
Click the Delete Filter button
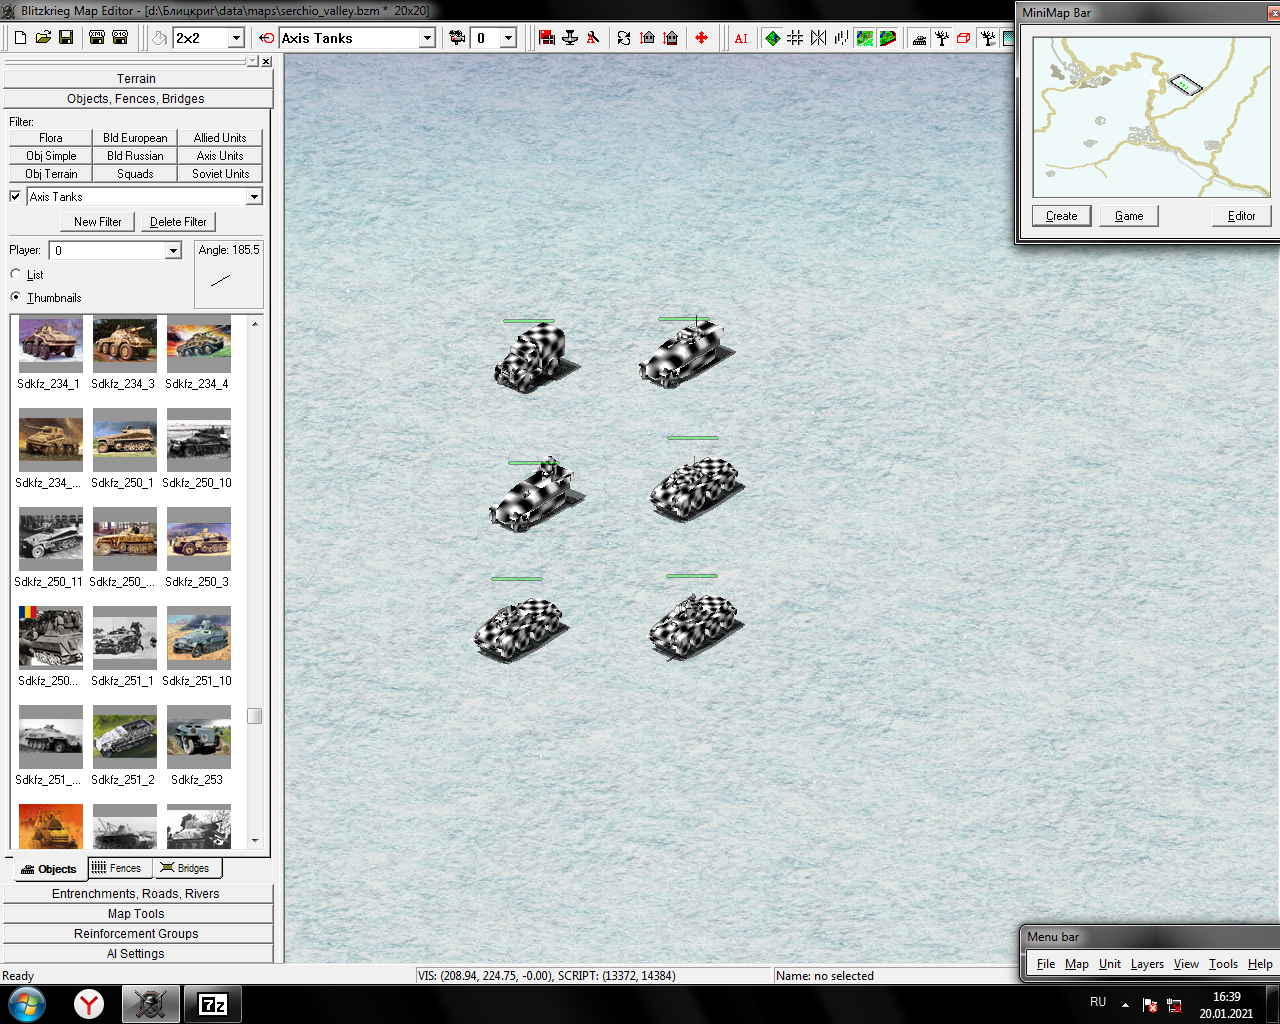[178, 222]
